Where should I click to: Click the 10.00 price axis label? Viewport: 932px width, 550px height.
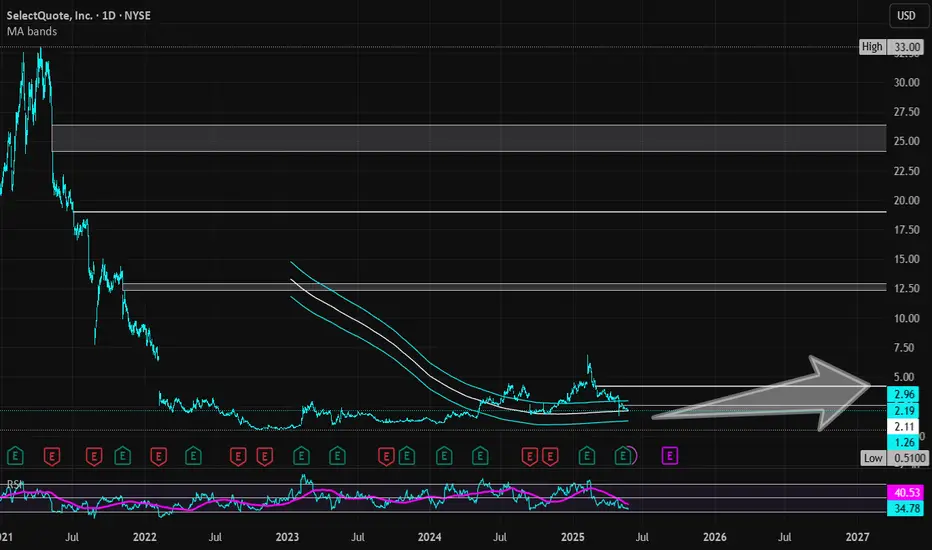[x=906, y=318]
